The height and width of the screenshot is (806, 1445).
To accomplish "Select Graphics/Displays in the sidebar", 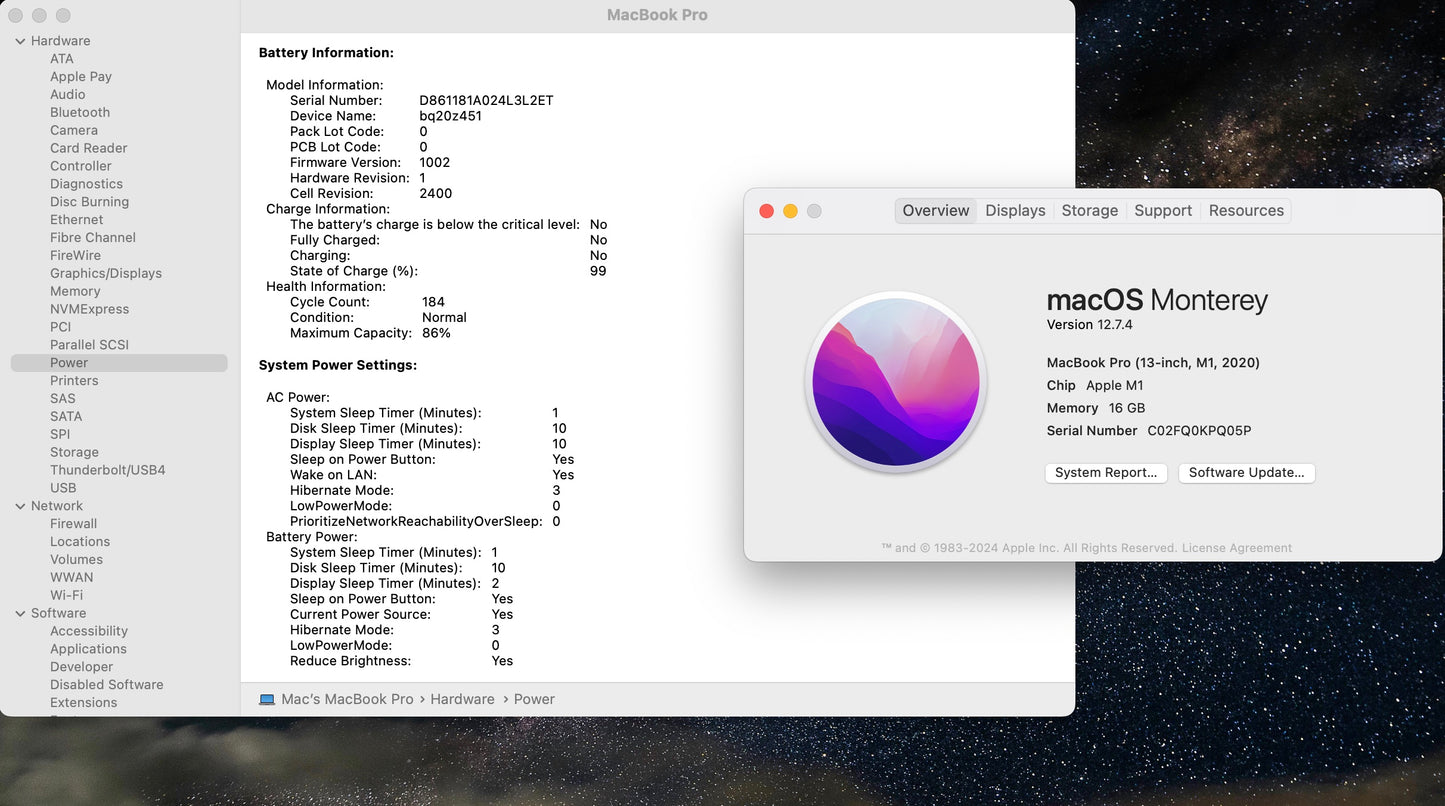I will (x=106, y=274).
